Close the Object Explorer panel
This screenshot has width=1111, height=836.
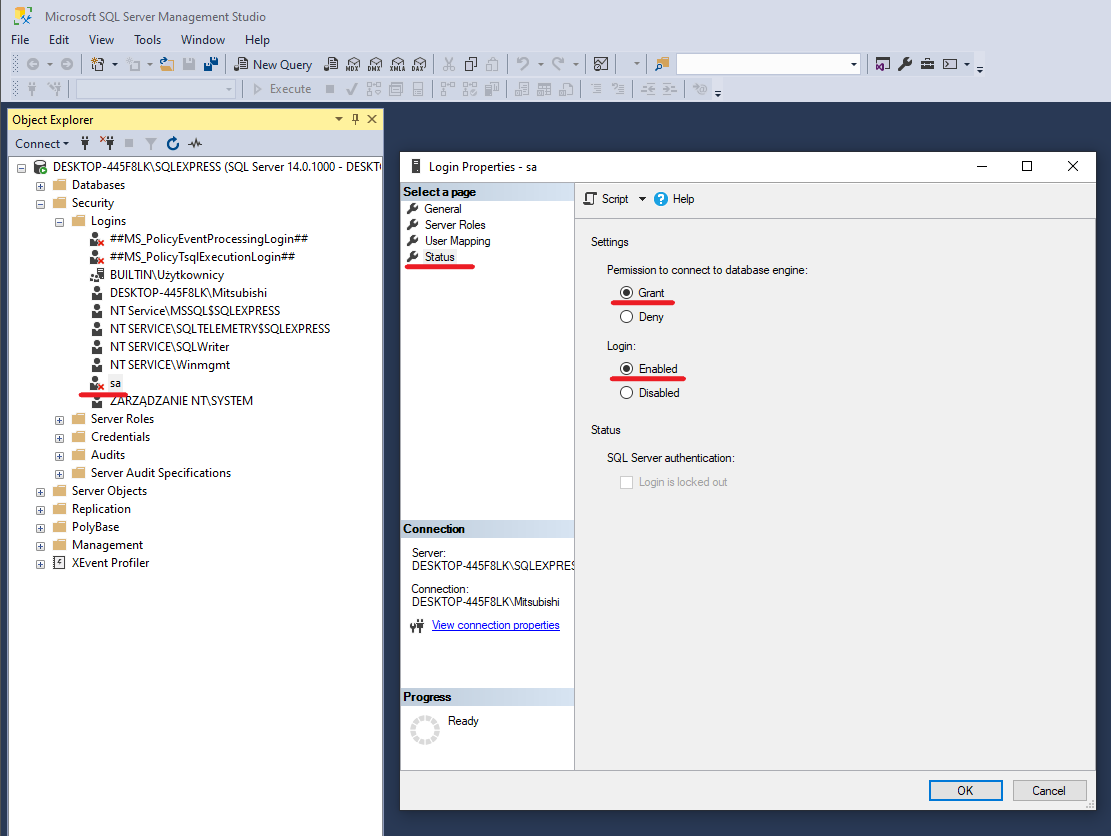(372, 119)
